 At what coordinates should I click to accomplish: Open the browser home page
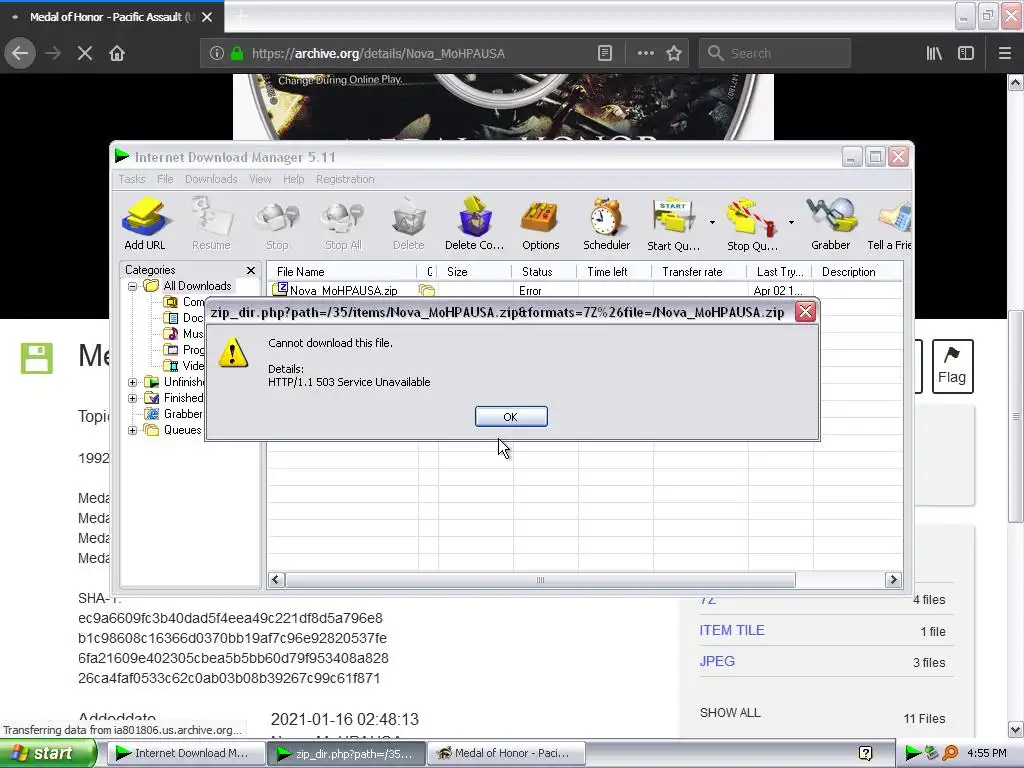point(117,54)
